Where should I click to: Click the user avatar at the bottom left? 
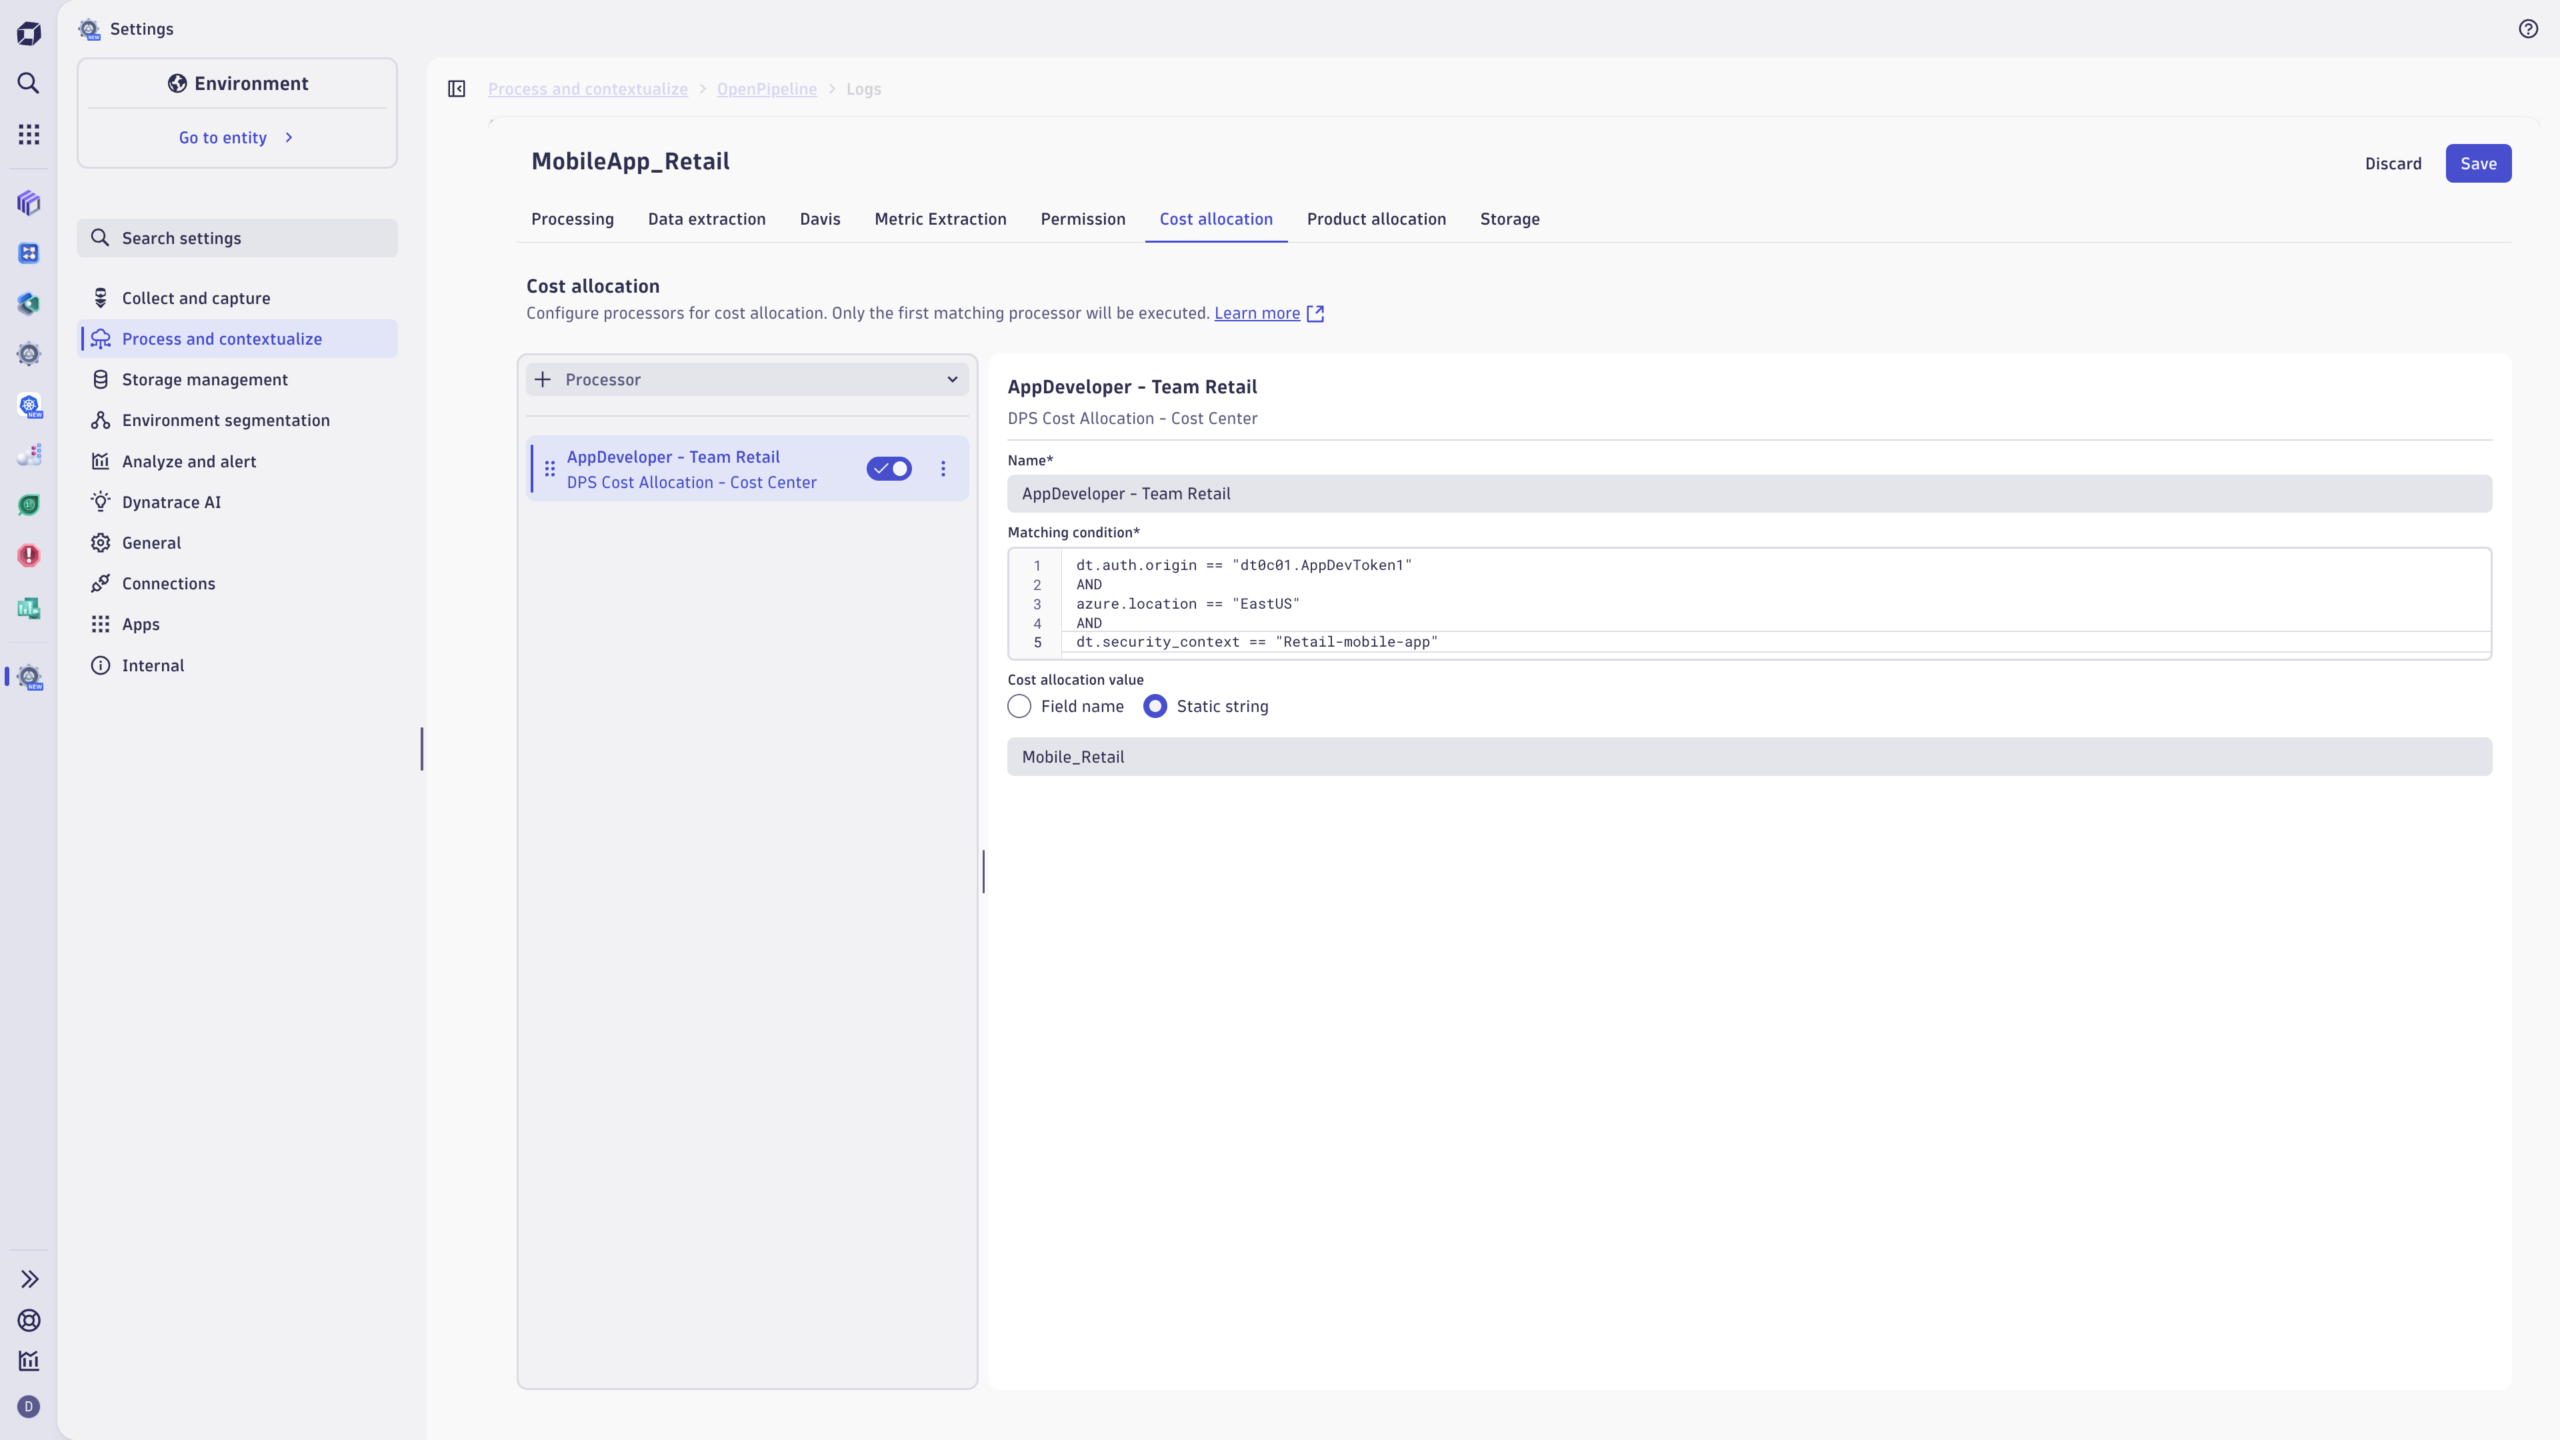(x=28, y=1406)
